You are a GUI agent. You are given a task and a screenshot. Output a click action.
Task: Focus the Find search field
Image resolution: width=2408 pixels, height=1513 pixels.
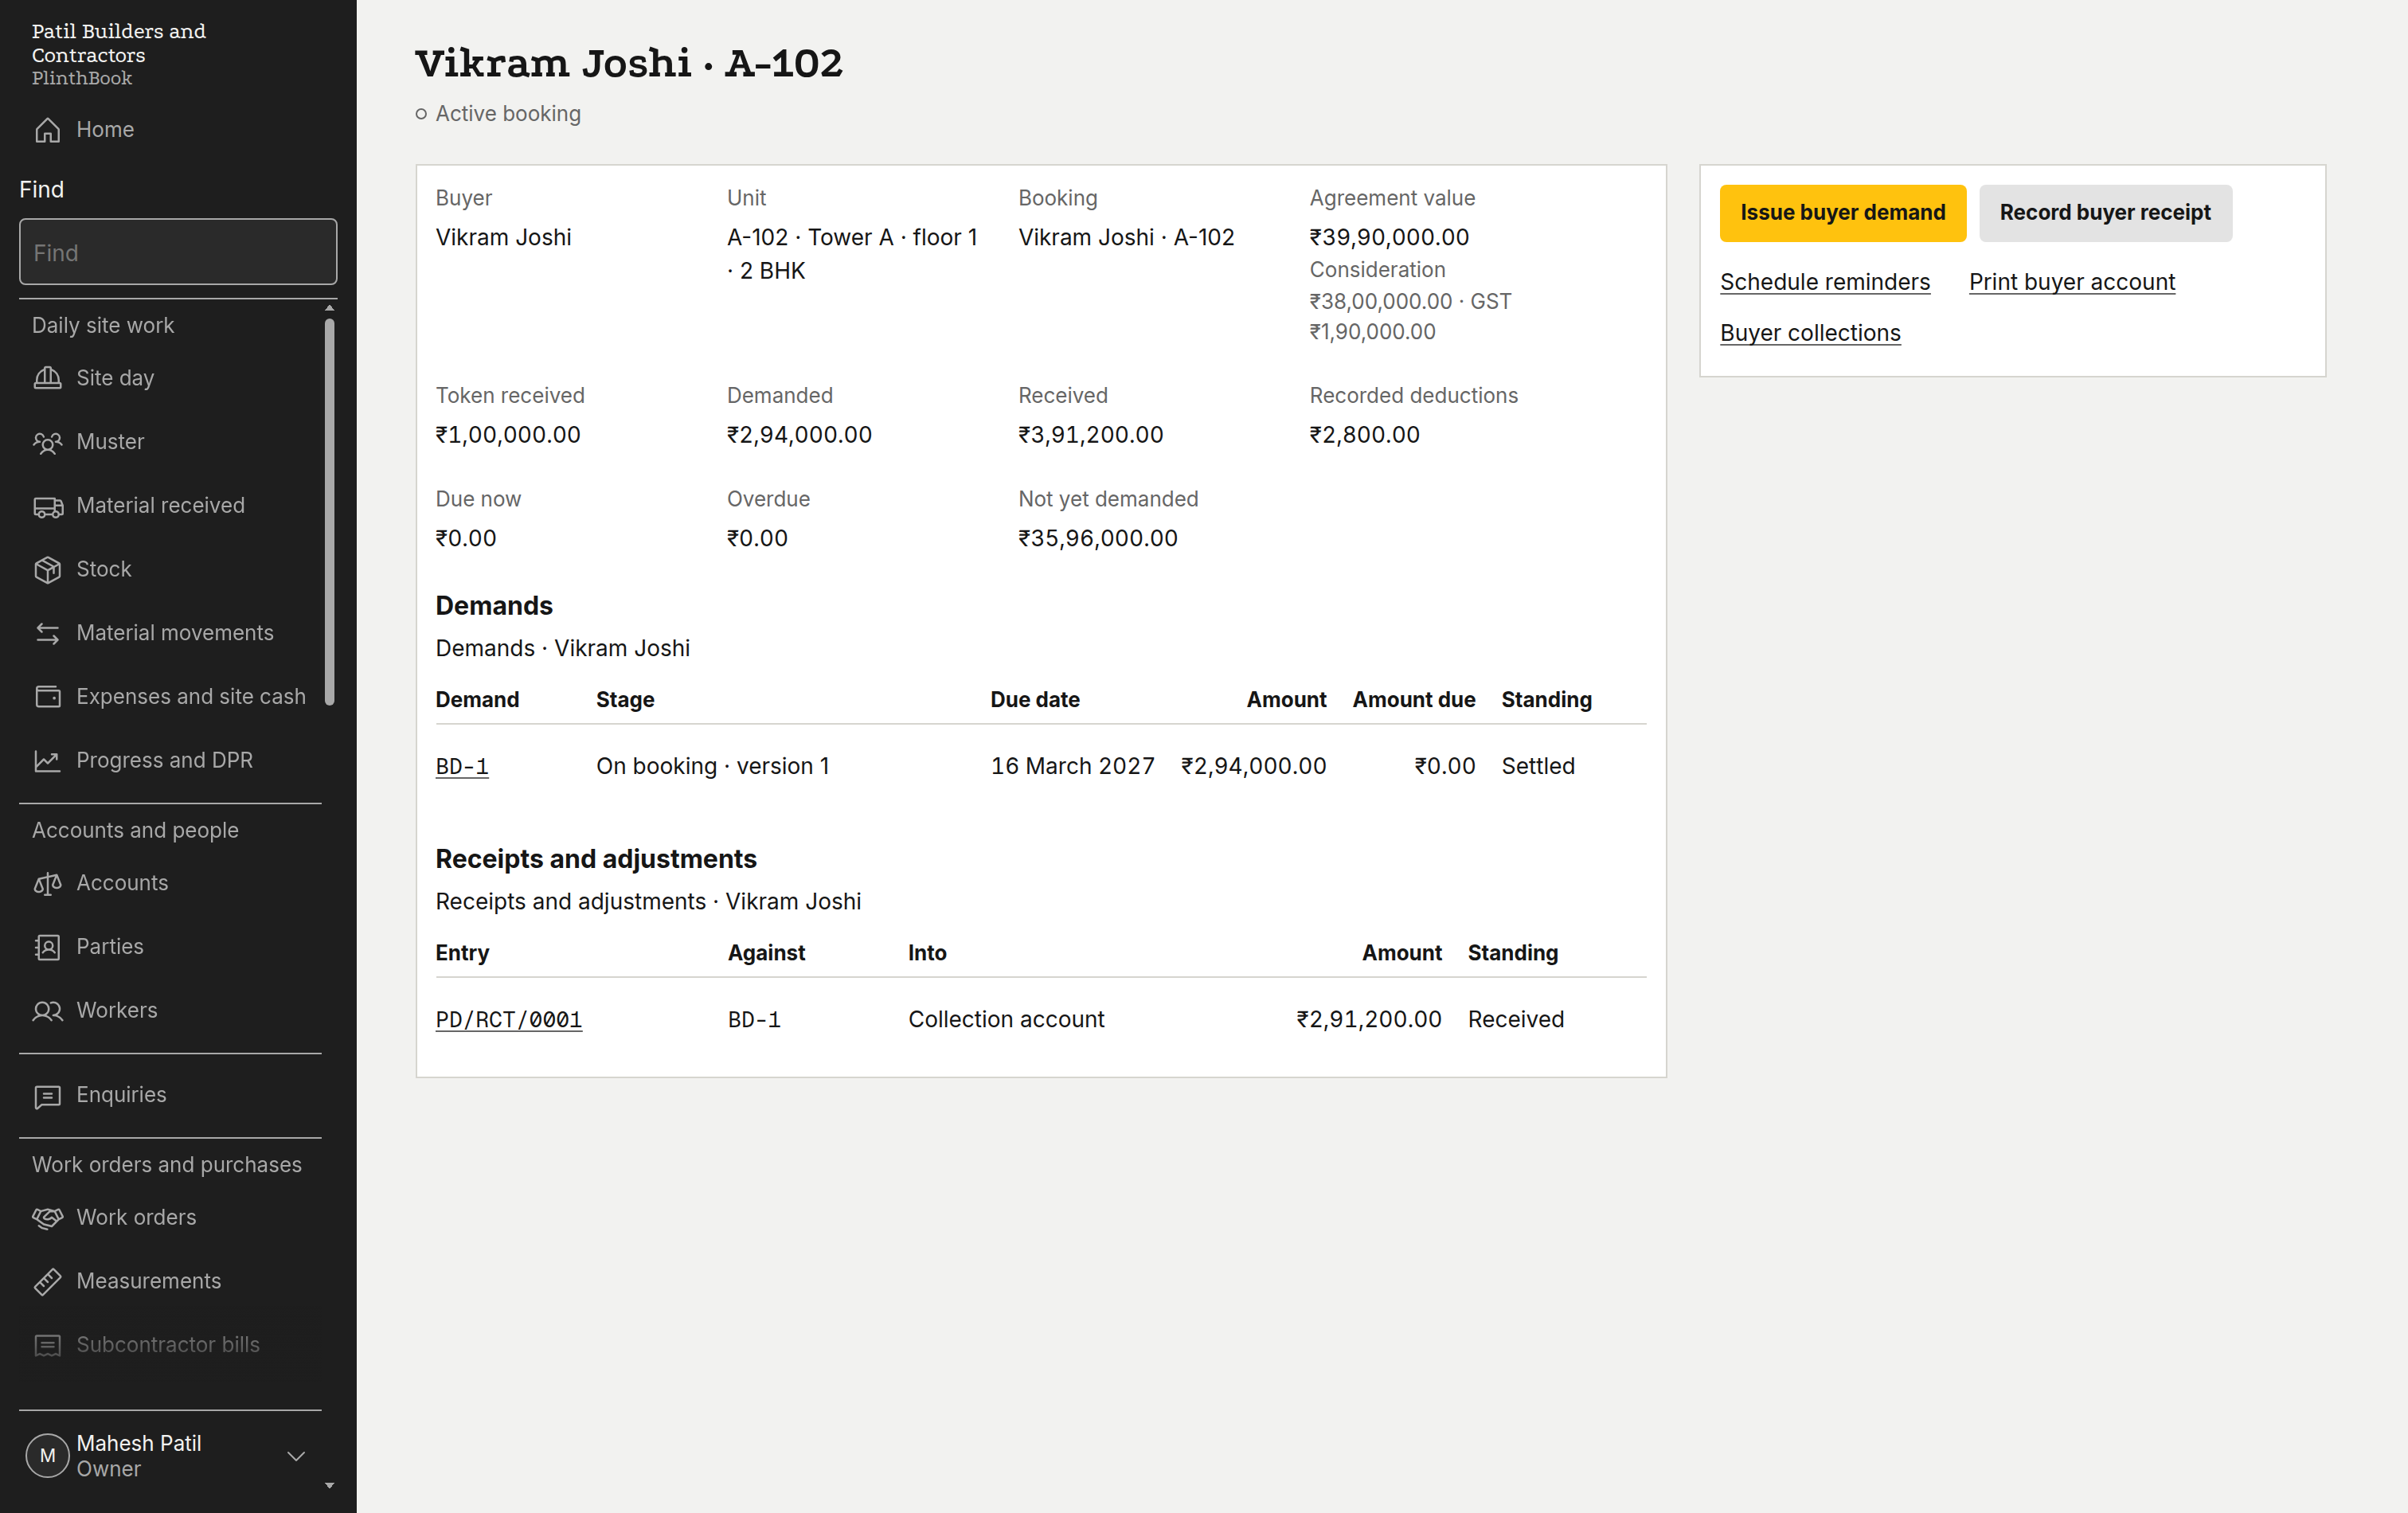tap(178, 252)
